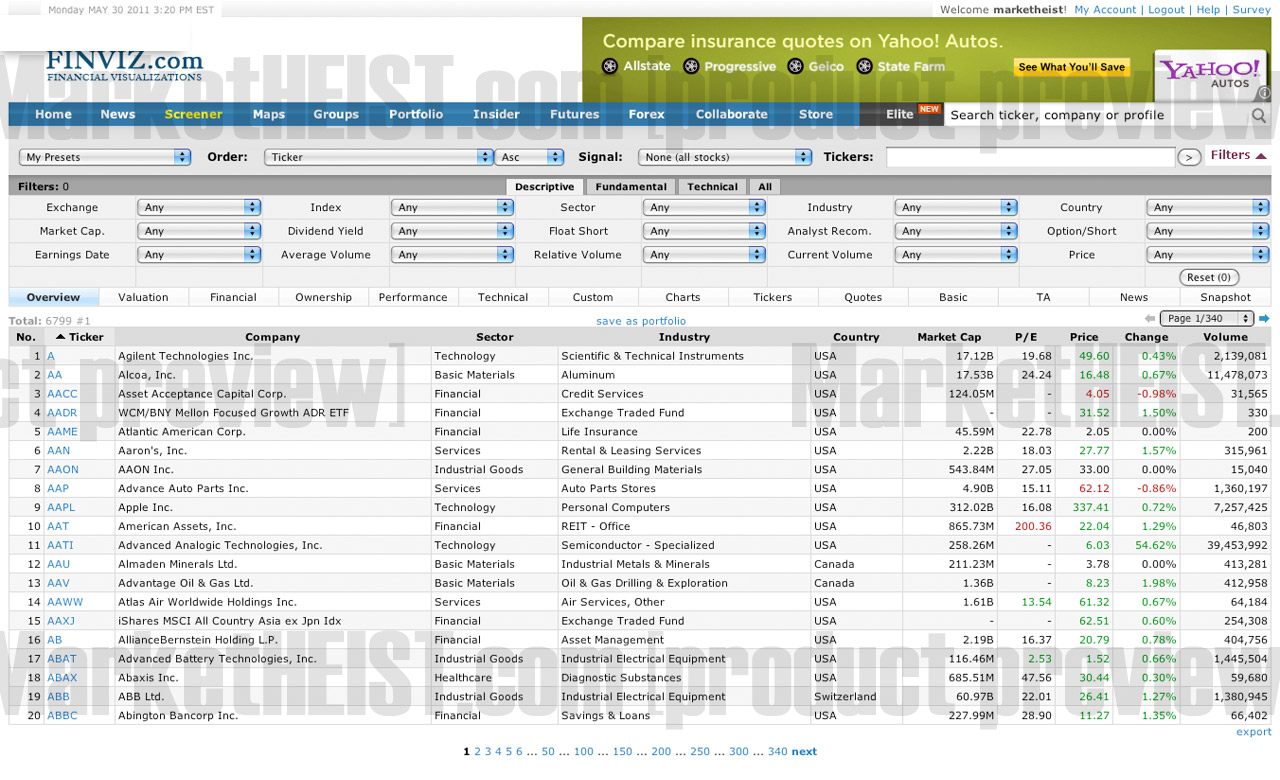The height and width of the screenshot is (780, 1280).
Task: Open the Portfolio menu item
Action: click(416, 114)
